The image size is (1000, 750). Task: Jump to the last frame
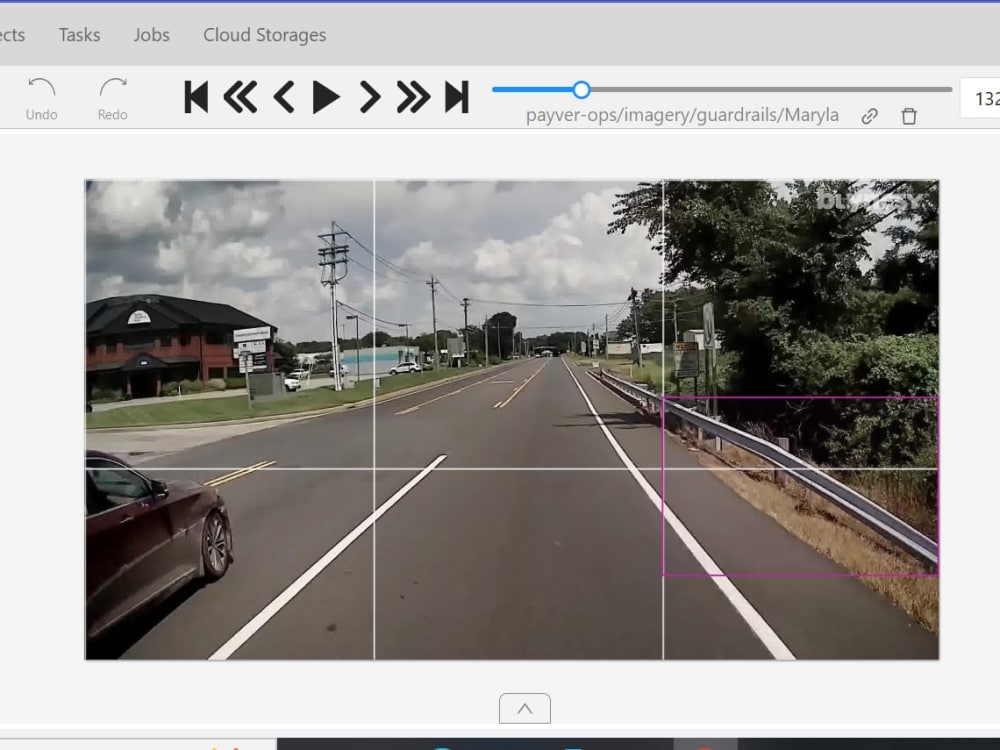click(457, 97)
